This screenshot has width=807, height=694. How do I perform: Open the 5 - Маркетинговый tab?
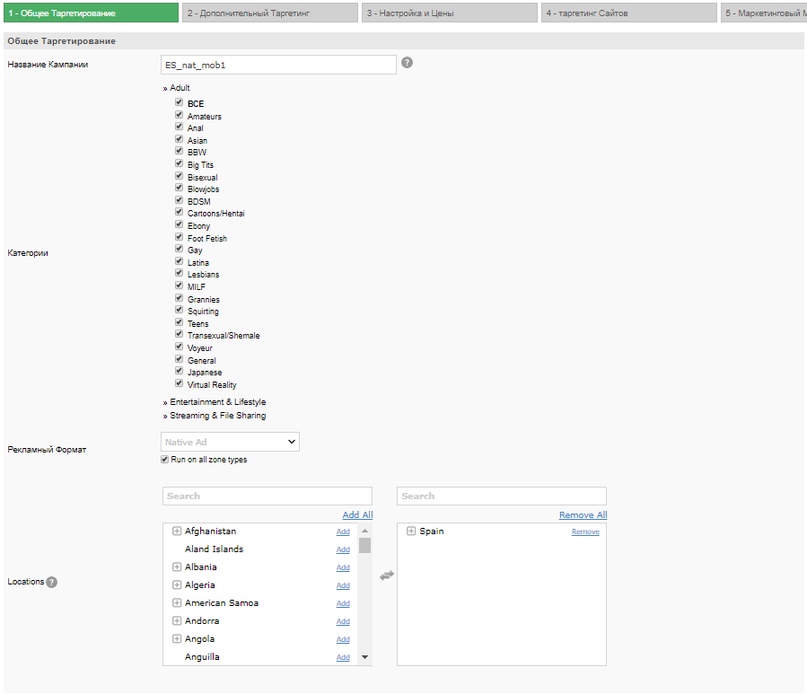tap(764, 13)
